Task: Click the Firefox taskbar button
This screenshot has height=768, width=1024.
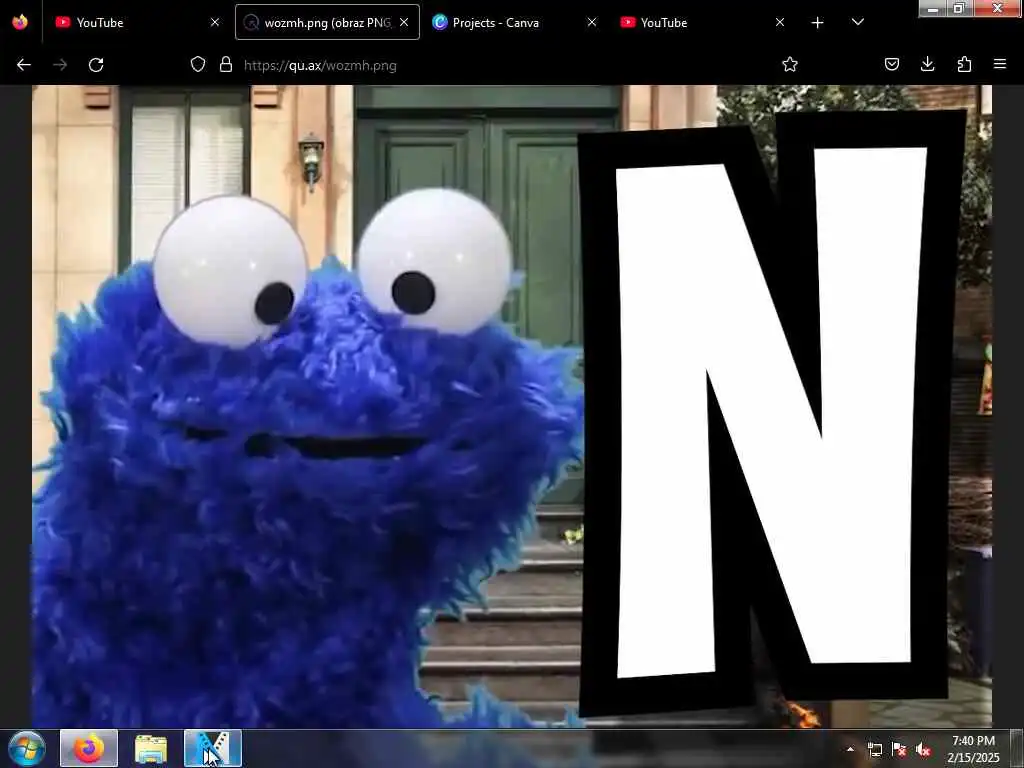Action: (89, 748)
